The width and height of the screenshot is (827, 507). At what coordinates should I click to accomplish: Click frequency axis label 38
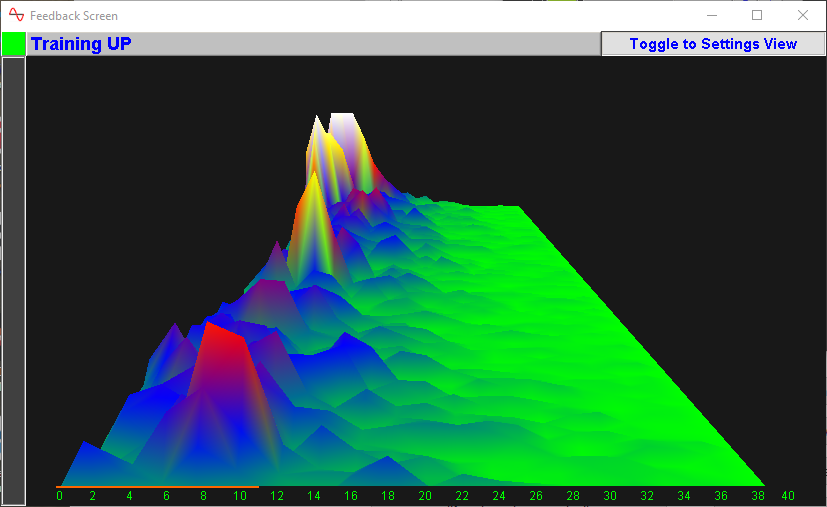(758, 496)
